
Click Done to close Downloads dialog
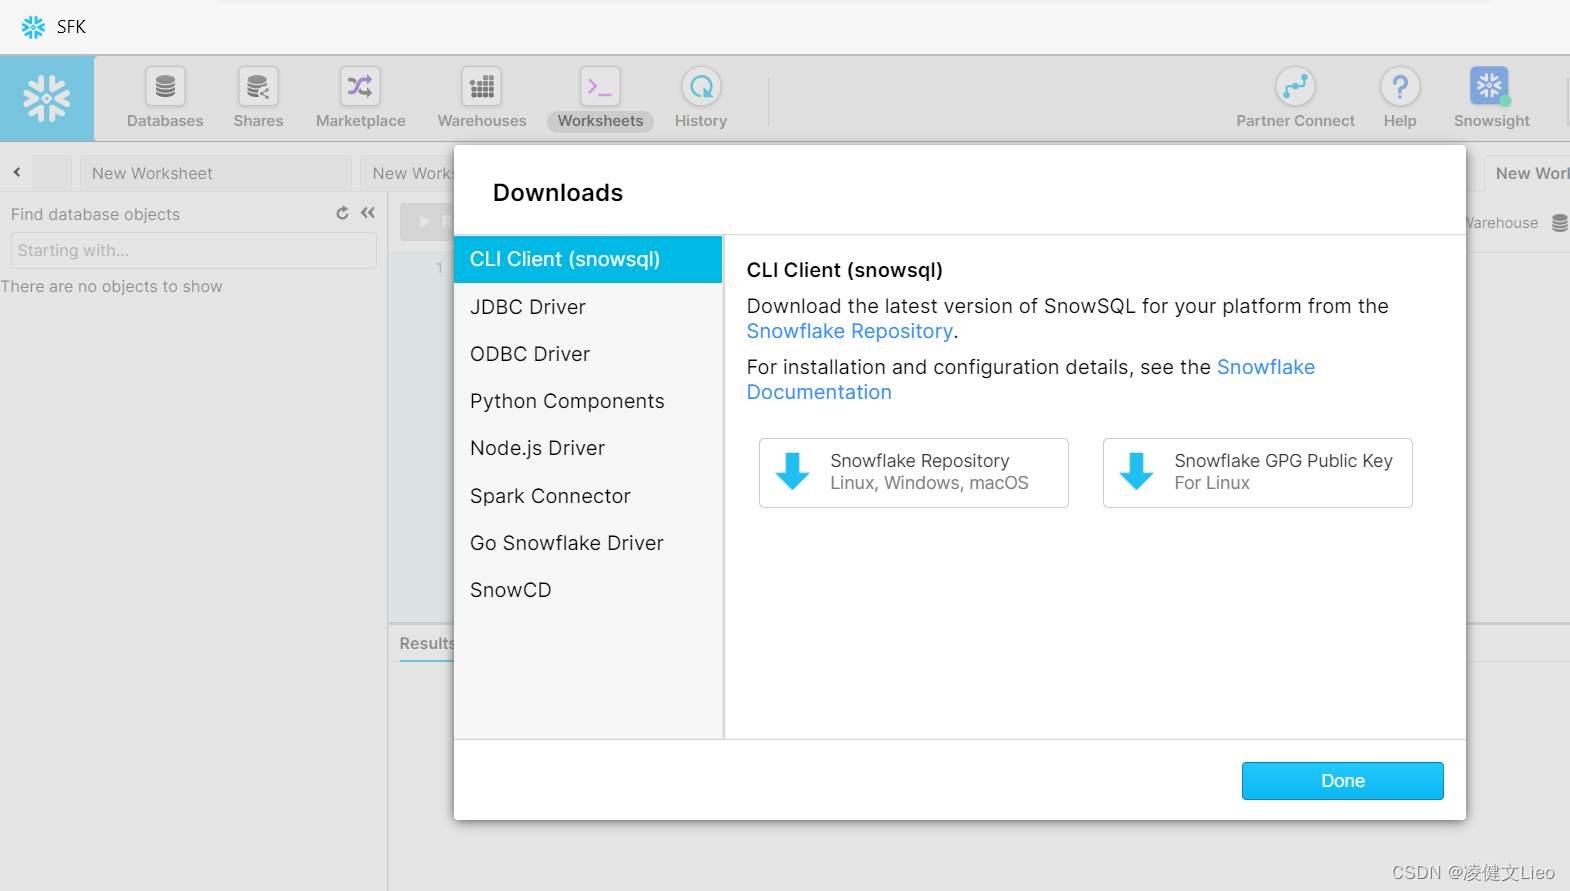point(1343,781)
